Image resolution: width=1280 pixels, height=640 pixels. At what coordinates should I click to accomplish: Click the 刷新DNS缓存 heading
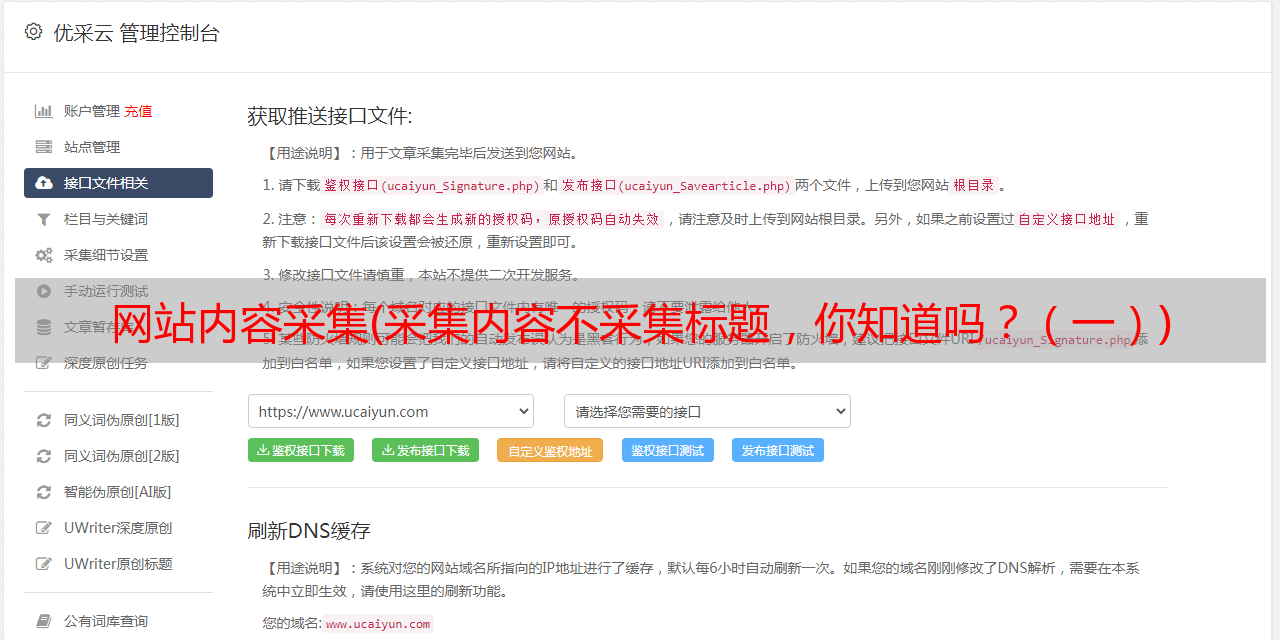[309, 530]
